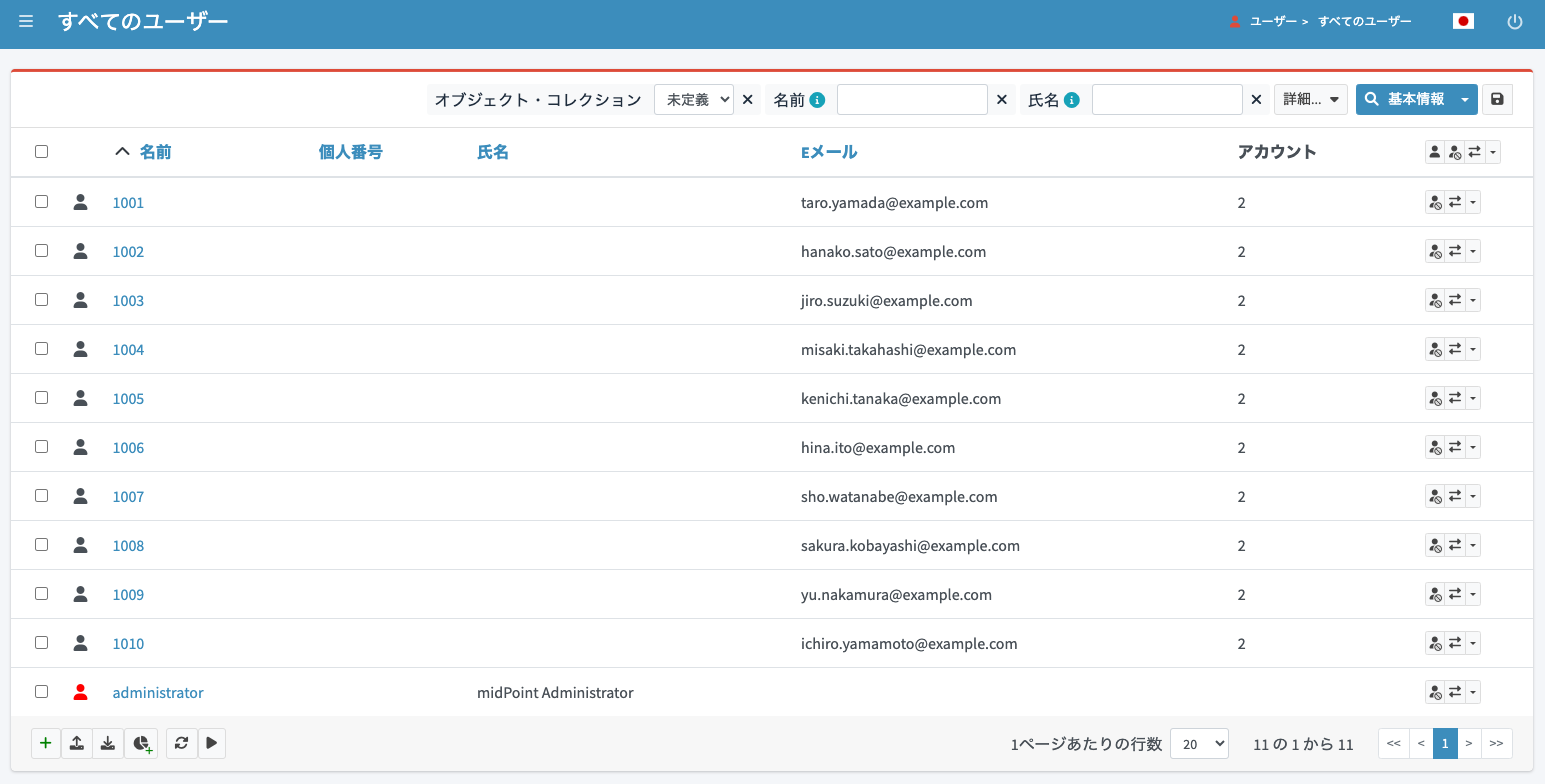
Task: Click red user icon of administrator
Action: pos(81,692)
